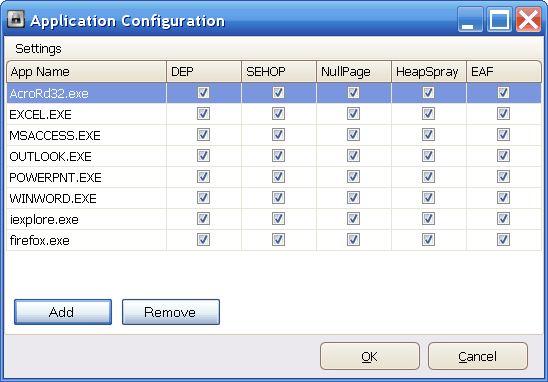Uncheck NullPage for OUTLOOK.EXE

coord(353,156)
